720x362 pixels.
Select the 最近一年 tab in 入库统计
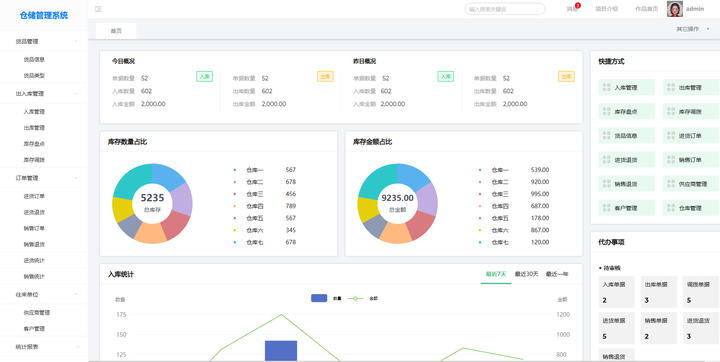(x=557, y=274)
